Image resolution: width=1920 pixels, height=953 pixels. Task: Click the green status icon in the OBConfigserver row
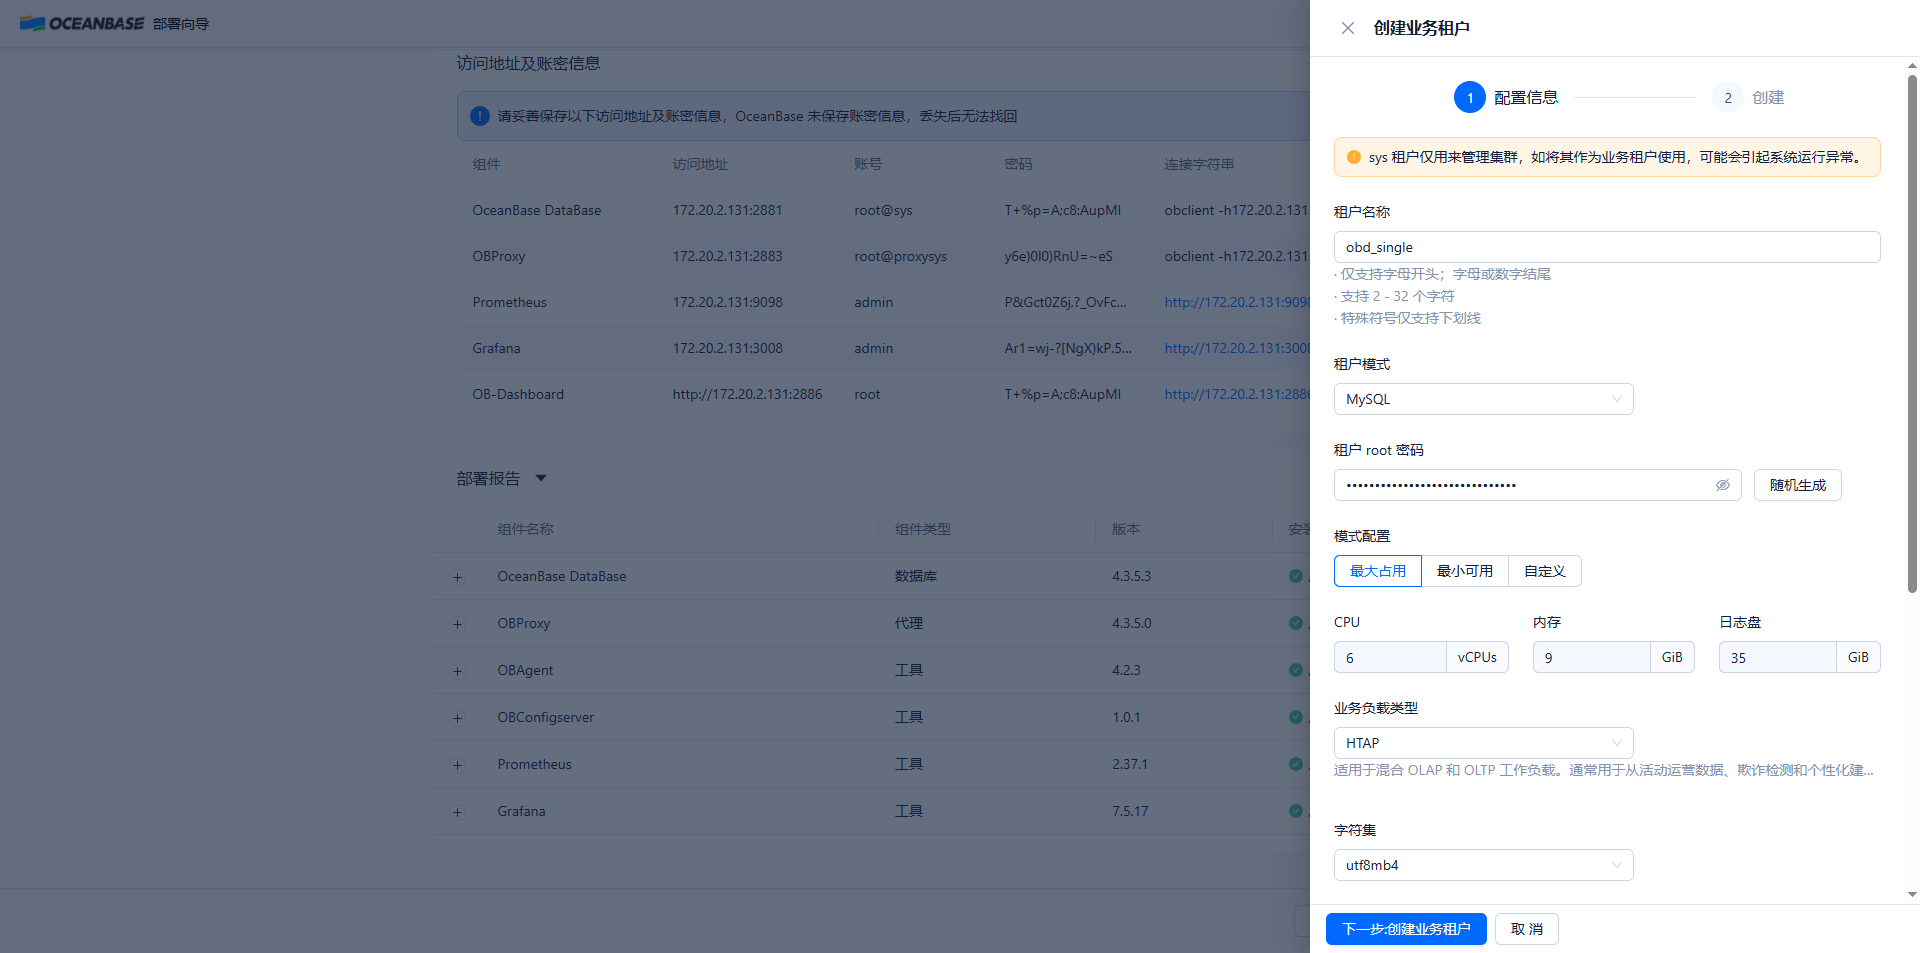[x=1296, y=717]
